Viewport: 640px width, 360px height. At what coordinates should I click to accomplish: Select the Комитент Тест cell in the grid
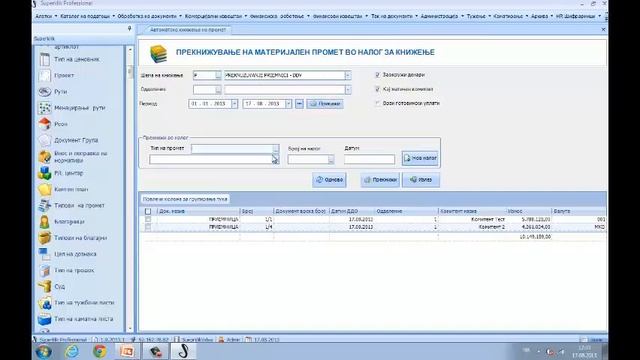click(x=472, y=220)
